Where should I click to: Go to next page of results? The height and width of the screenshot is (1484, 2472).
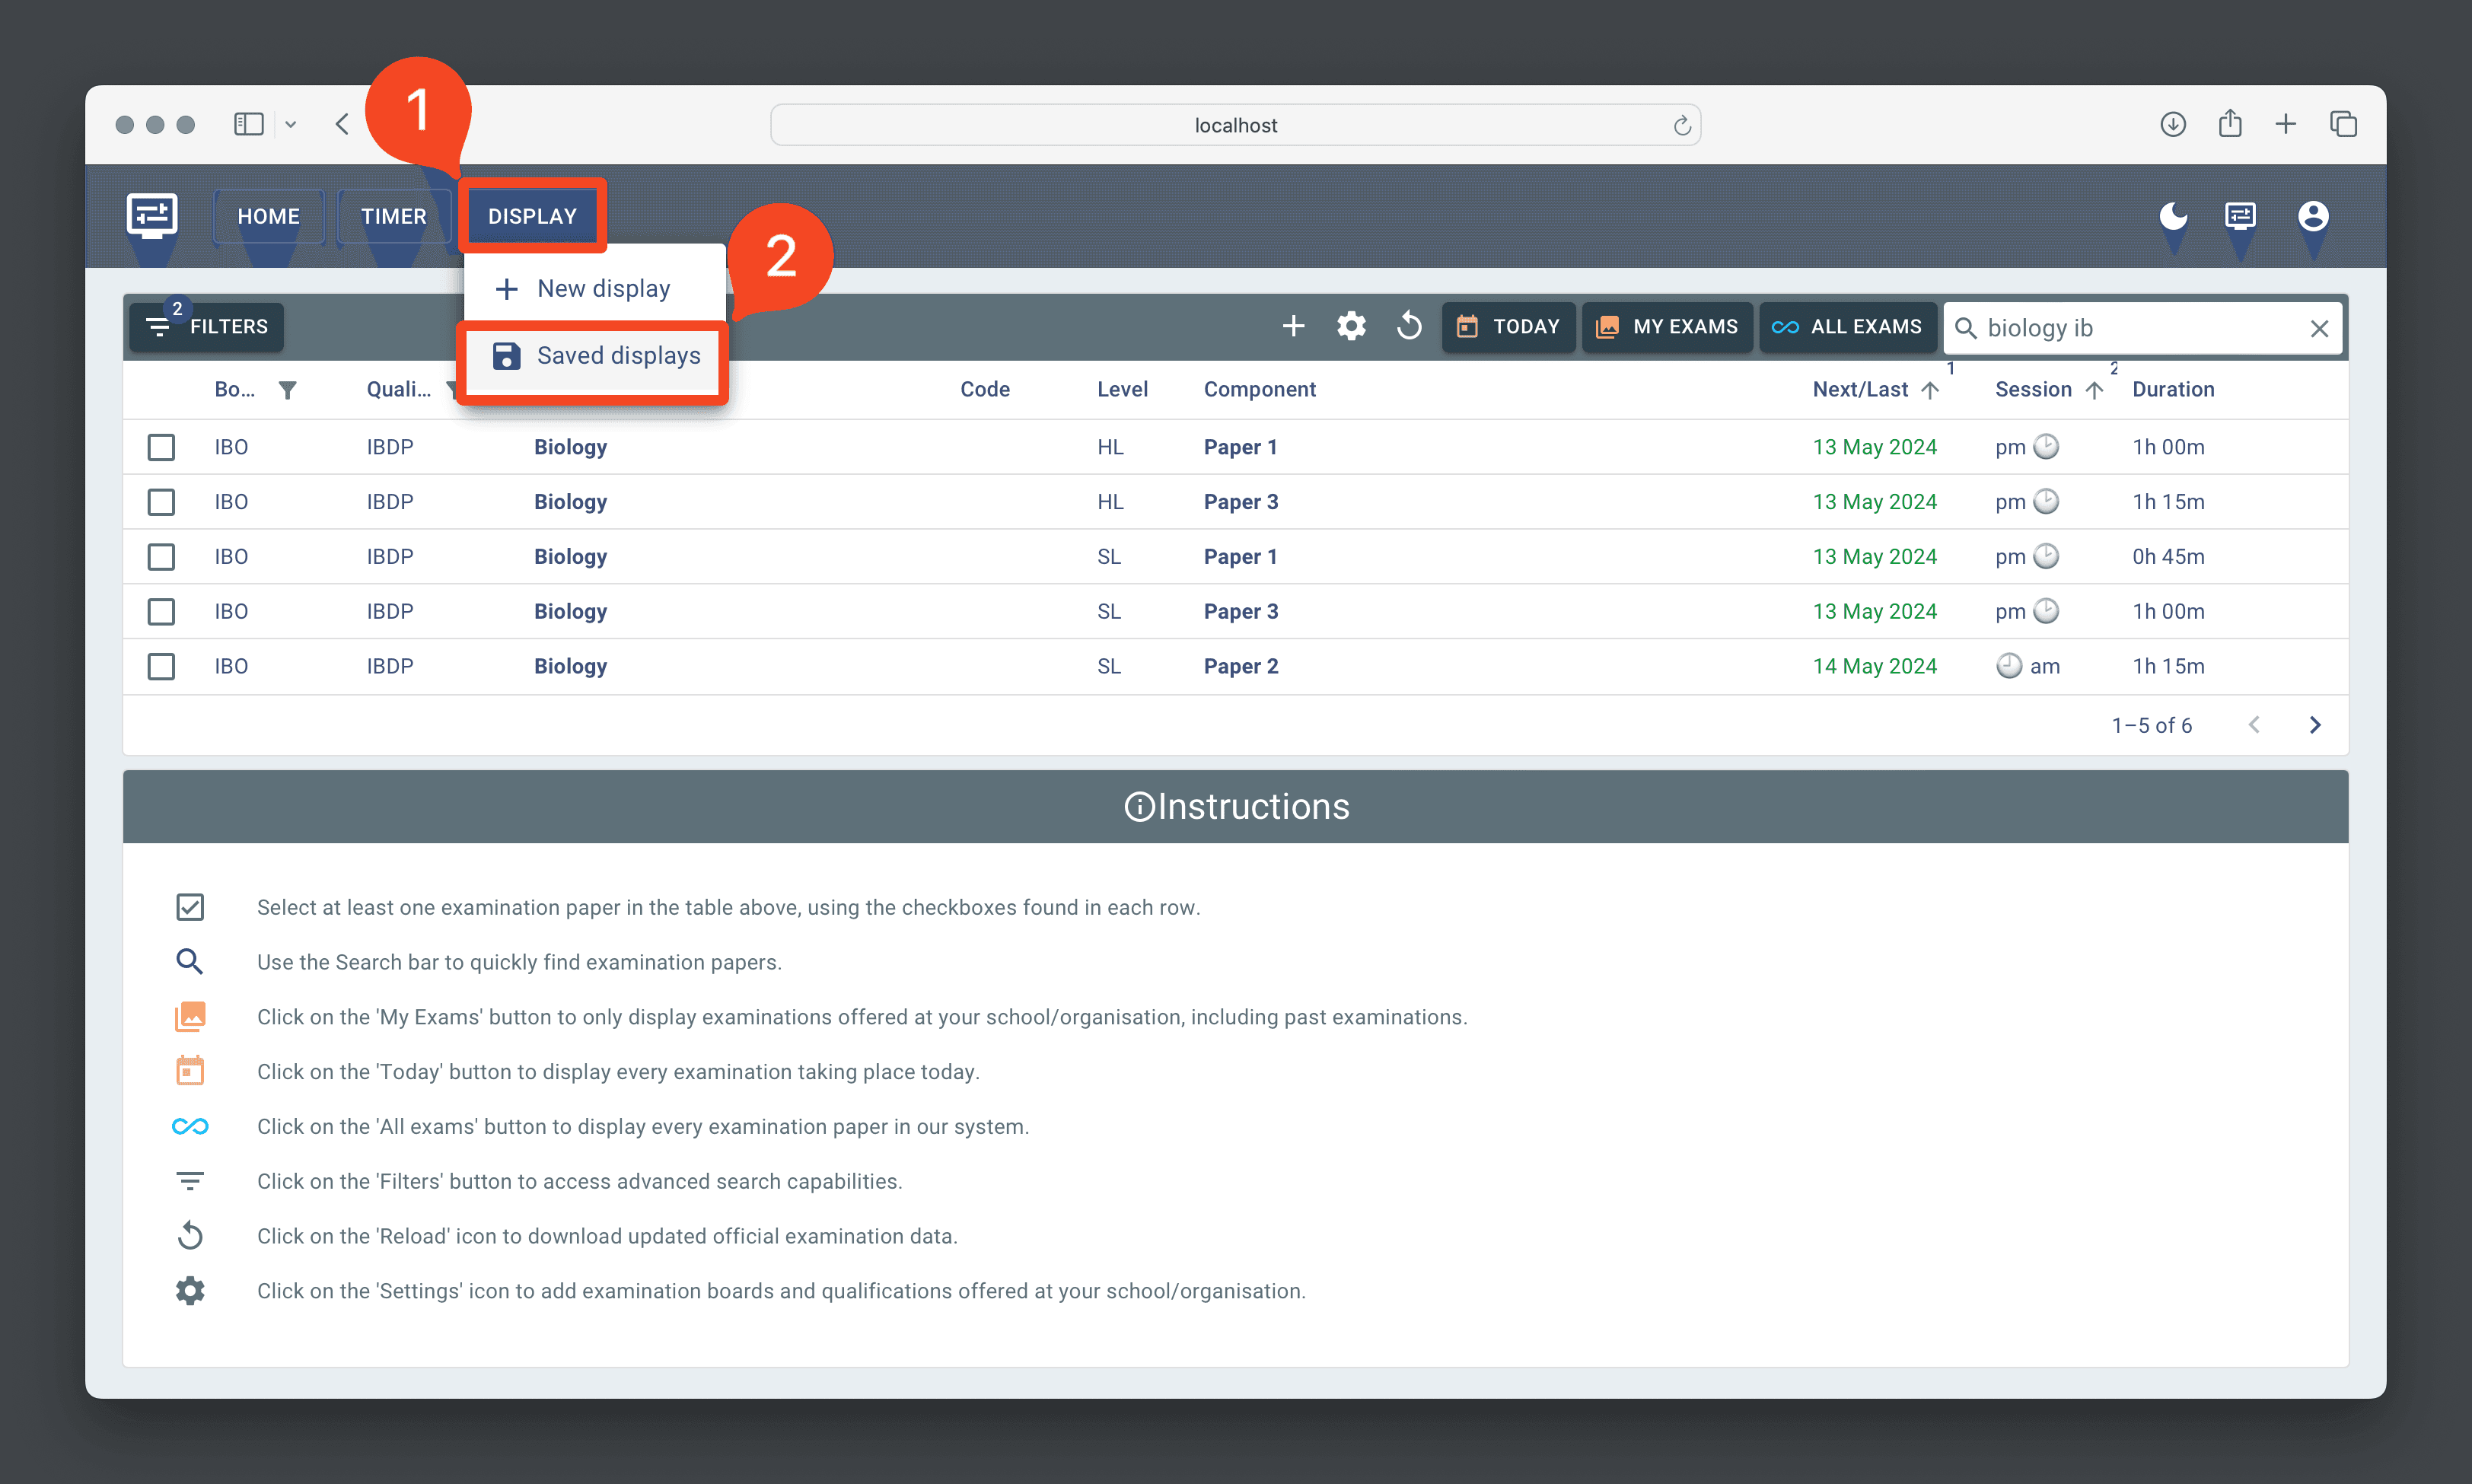click(2315, 725)
